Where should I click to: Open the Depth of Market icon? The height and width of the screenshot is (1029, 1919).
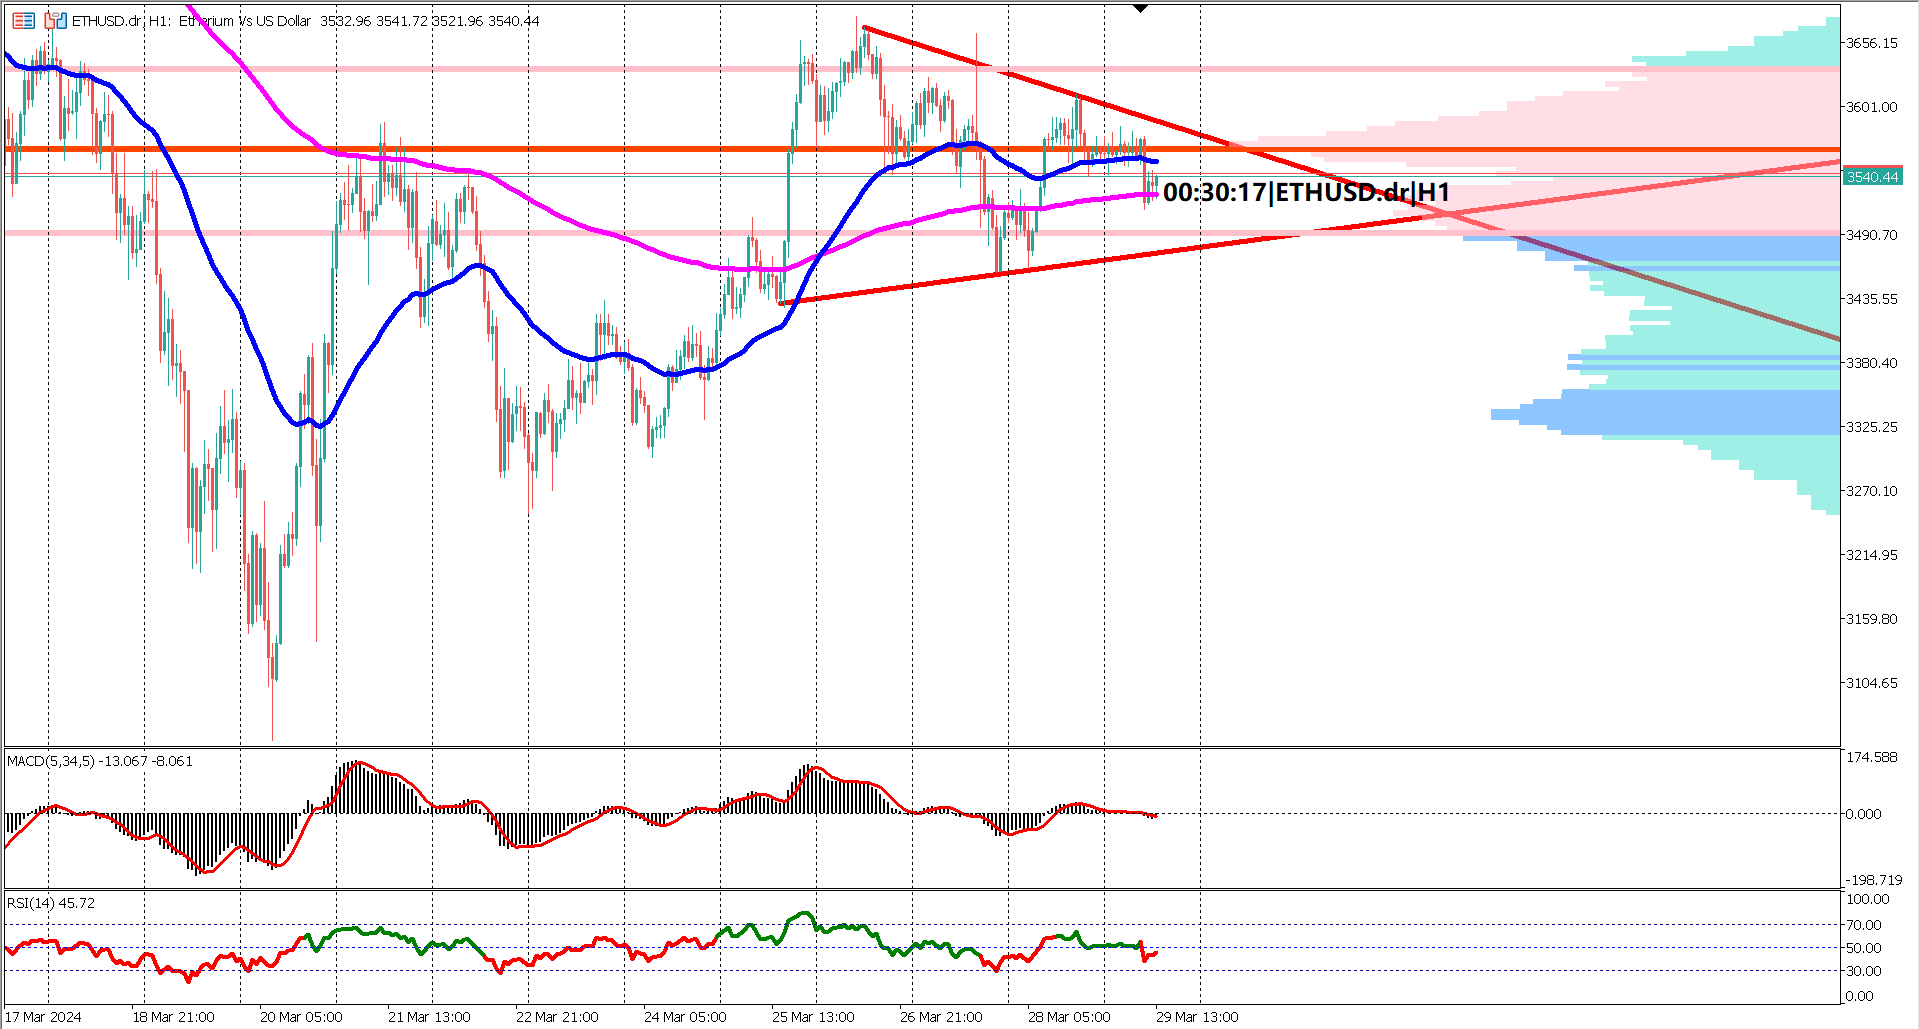(23, 21)
